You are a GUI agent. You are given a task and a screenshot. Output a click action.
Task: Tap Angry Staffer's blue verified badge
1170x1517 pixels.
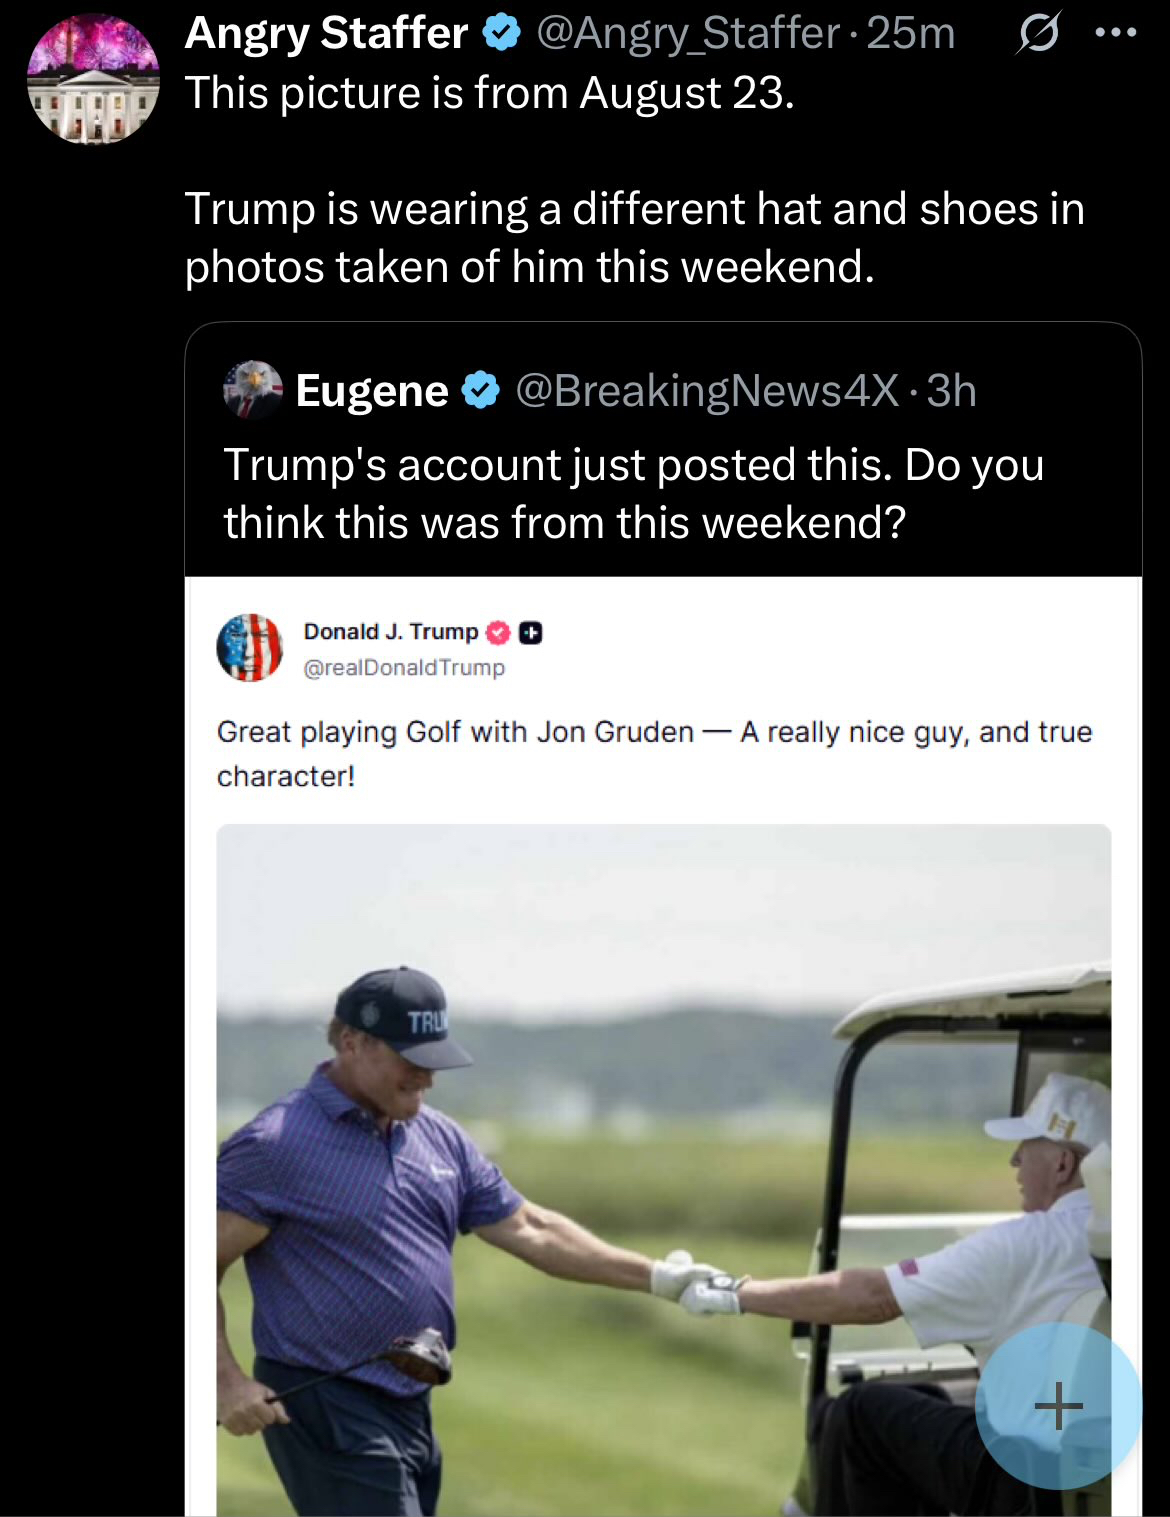[x=502, y=34]
